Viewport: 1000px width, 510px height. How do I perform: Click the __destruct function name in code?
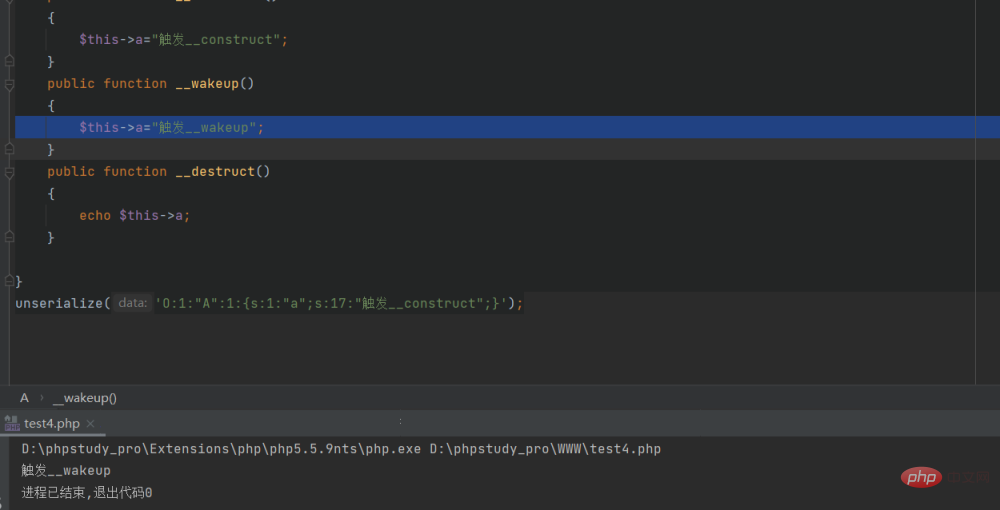(x=215, y=171)
